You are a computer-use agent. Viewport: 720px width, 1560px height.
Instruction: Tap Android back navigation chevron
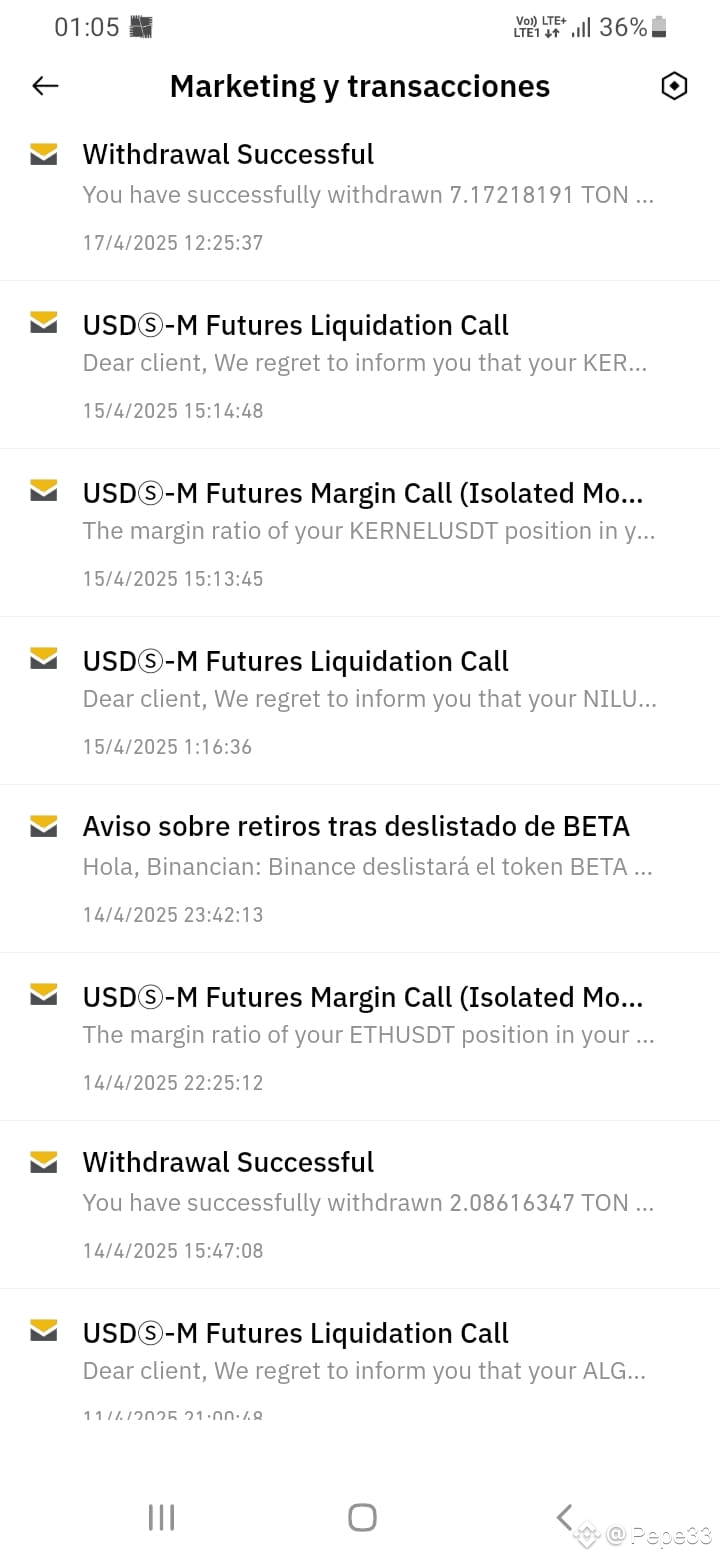(564, 1517)
